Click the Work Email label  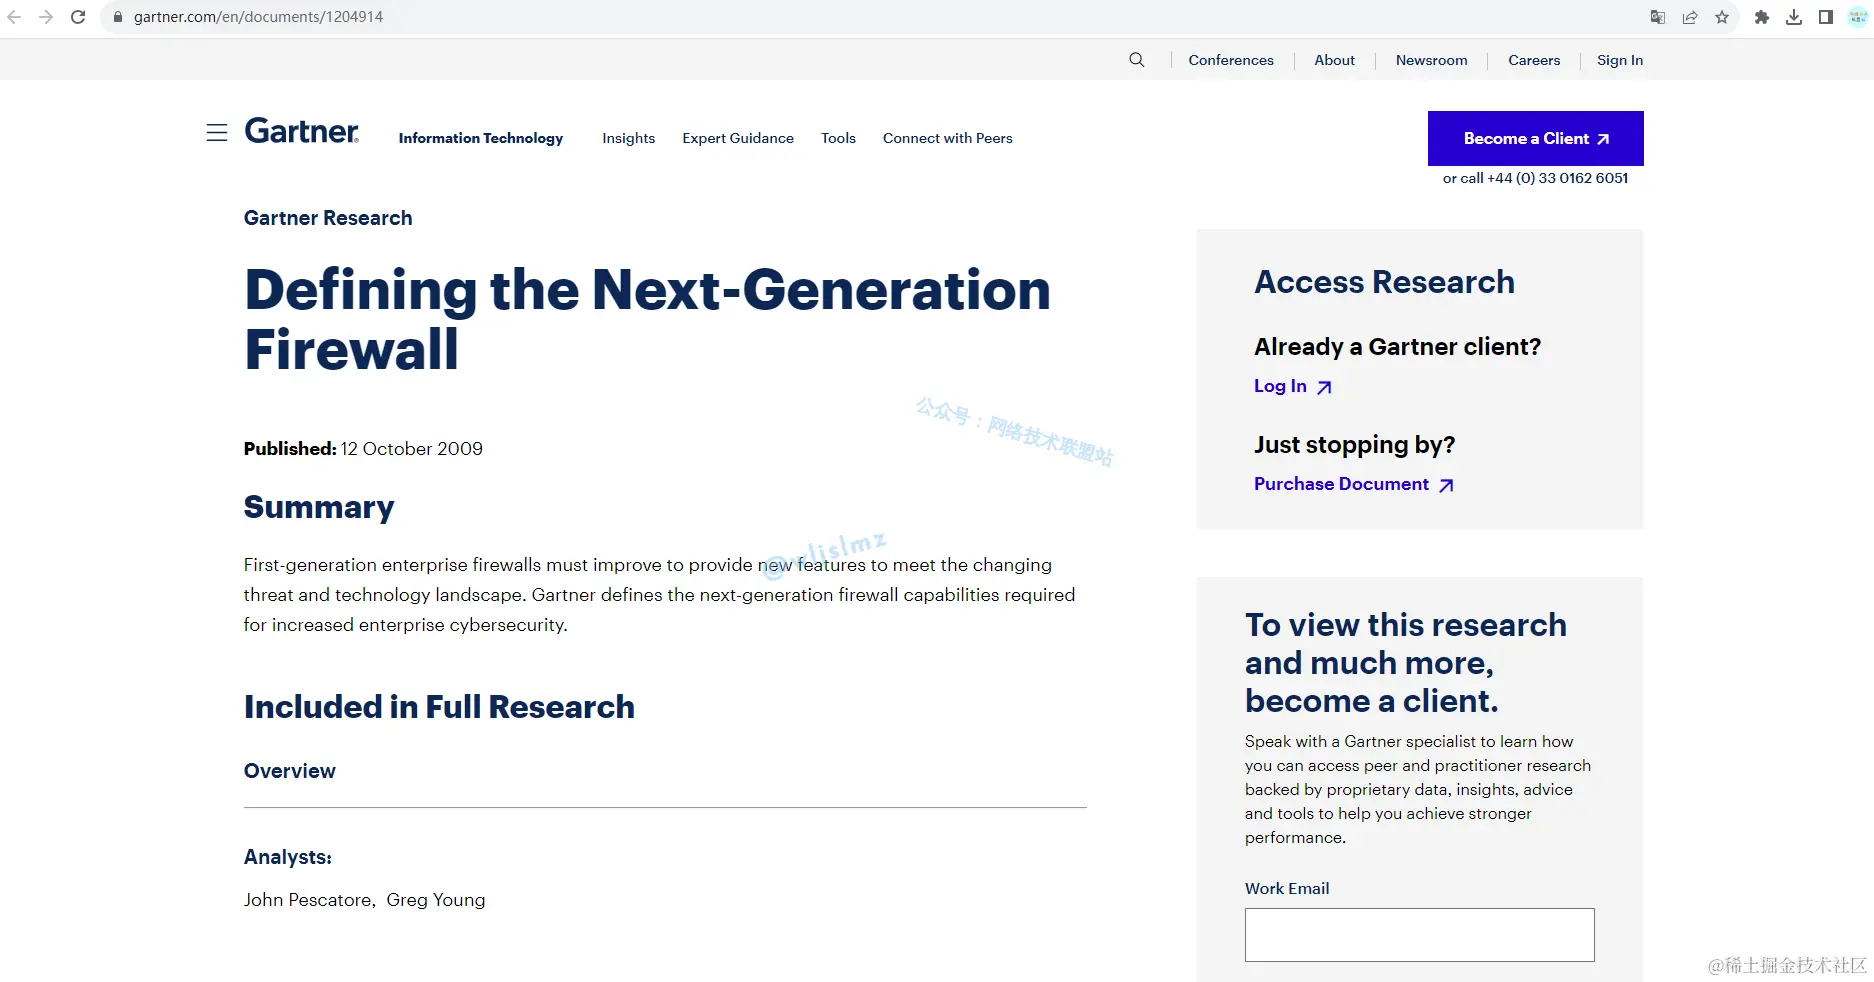(1287, 888)
